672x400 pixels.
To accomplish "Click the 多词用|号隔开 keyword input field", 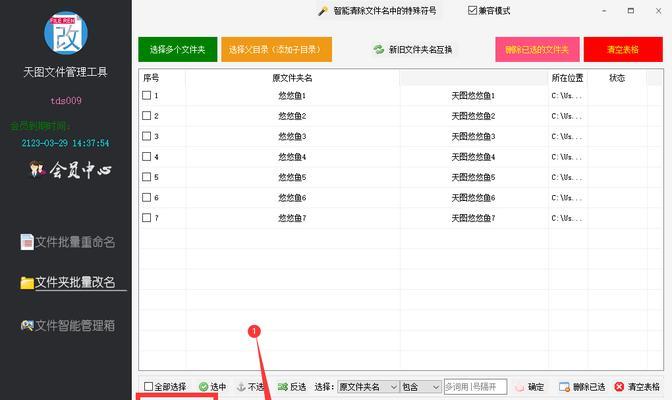I will [x=476, y=387].
